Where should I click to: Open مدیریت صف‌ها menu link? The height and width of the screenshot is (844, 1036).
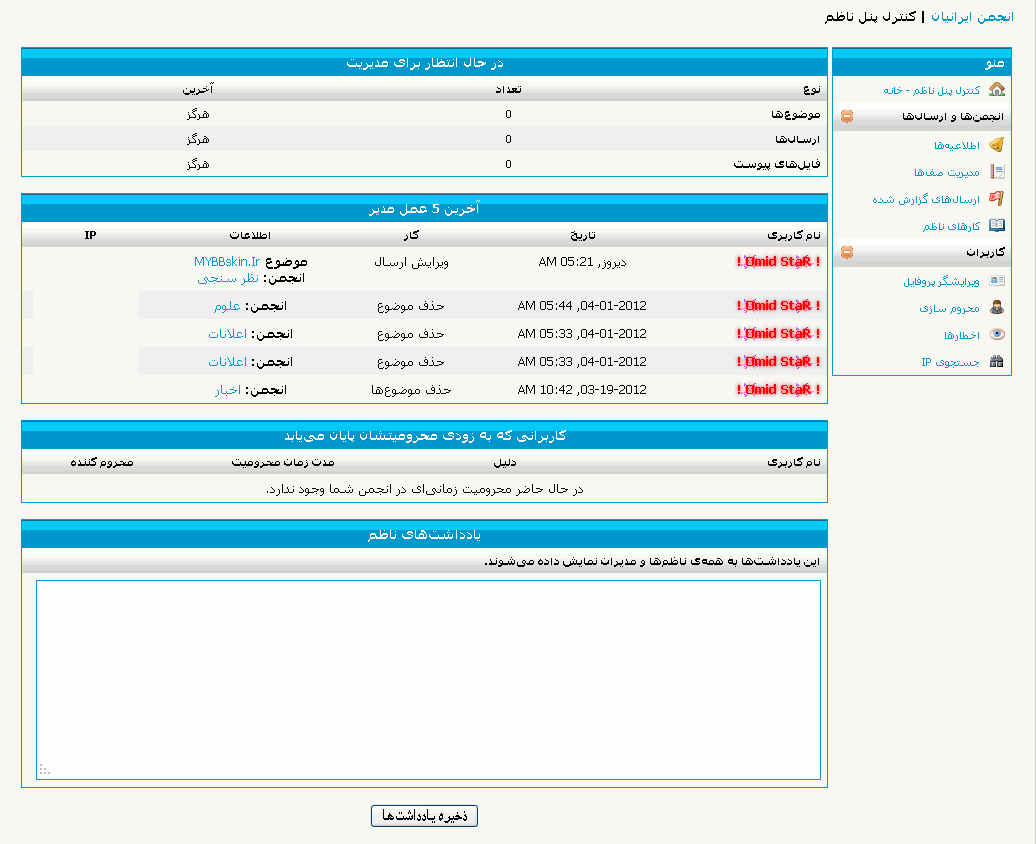click(947, 173)
